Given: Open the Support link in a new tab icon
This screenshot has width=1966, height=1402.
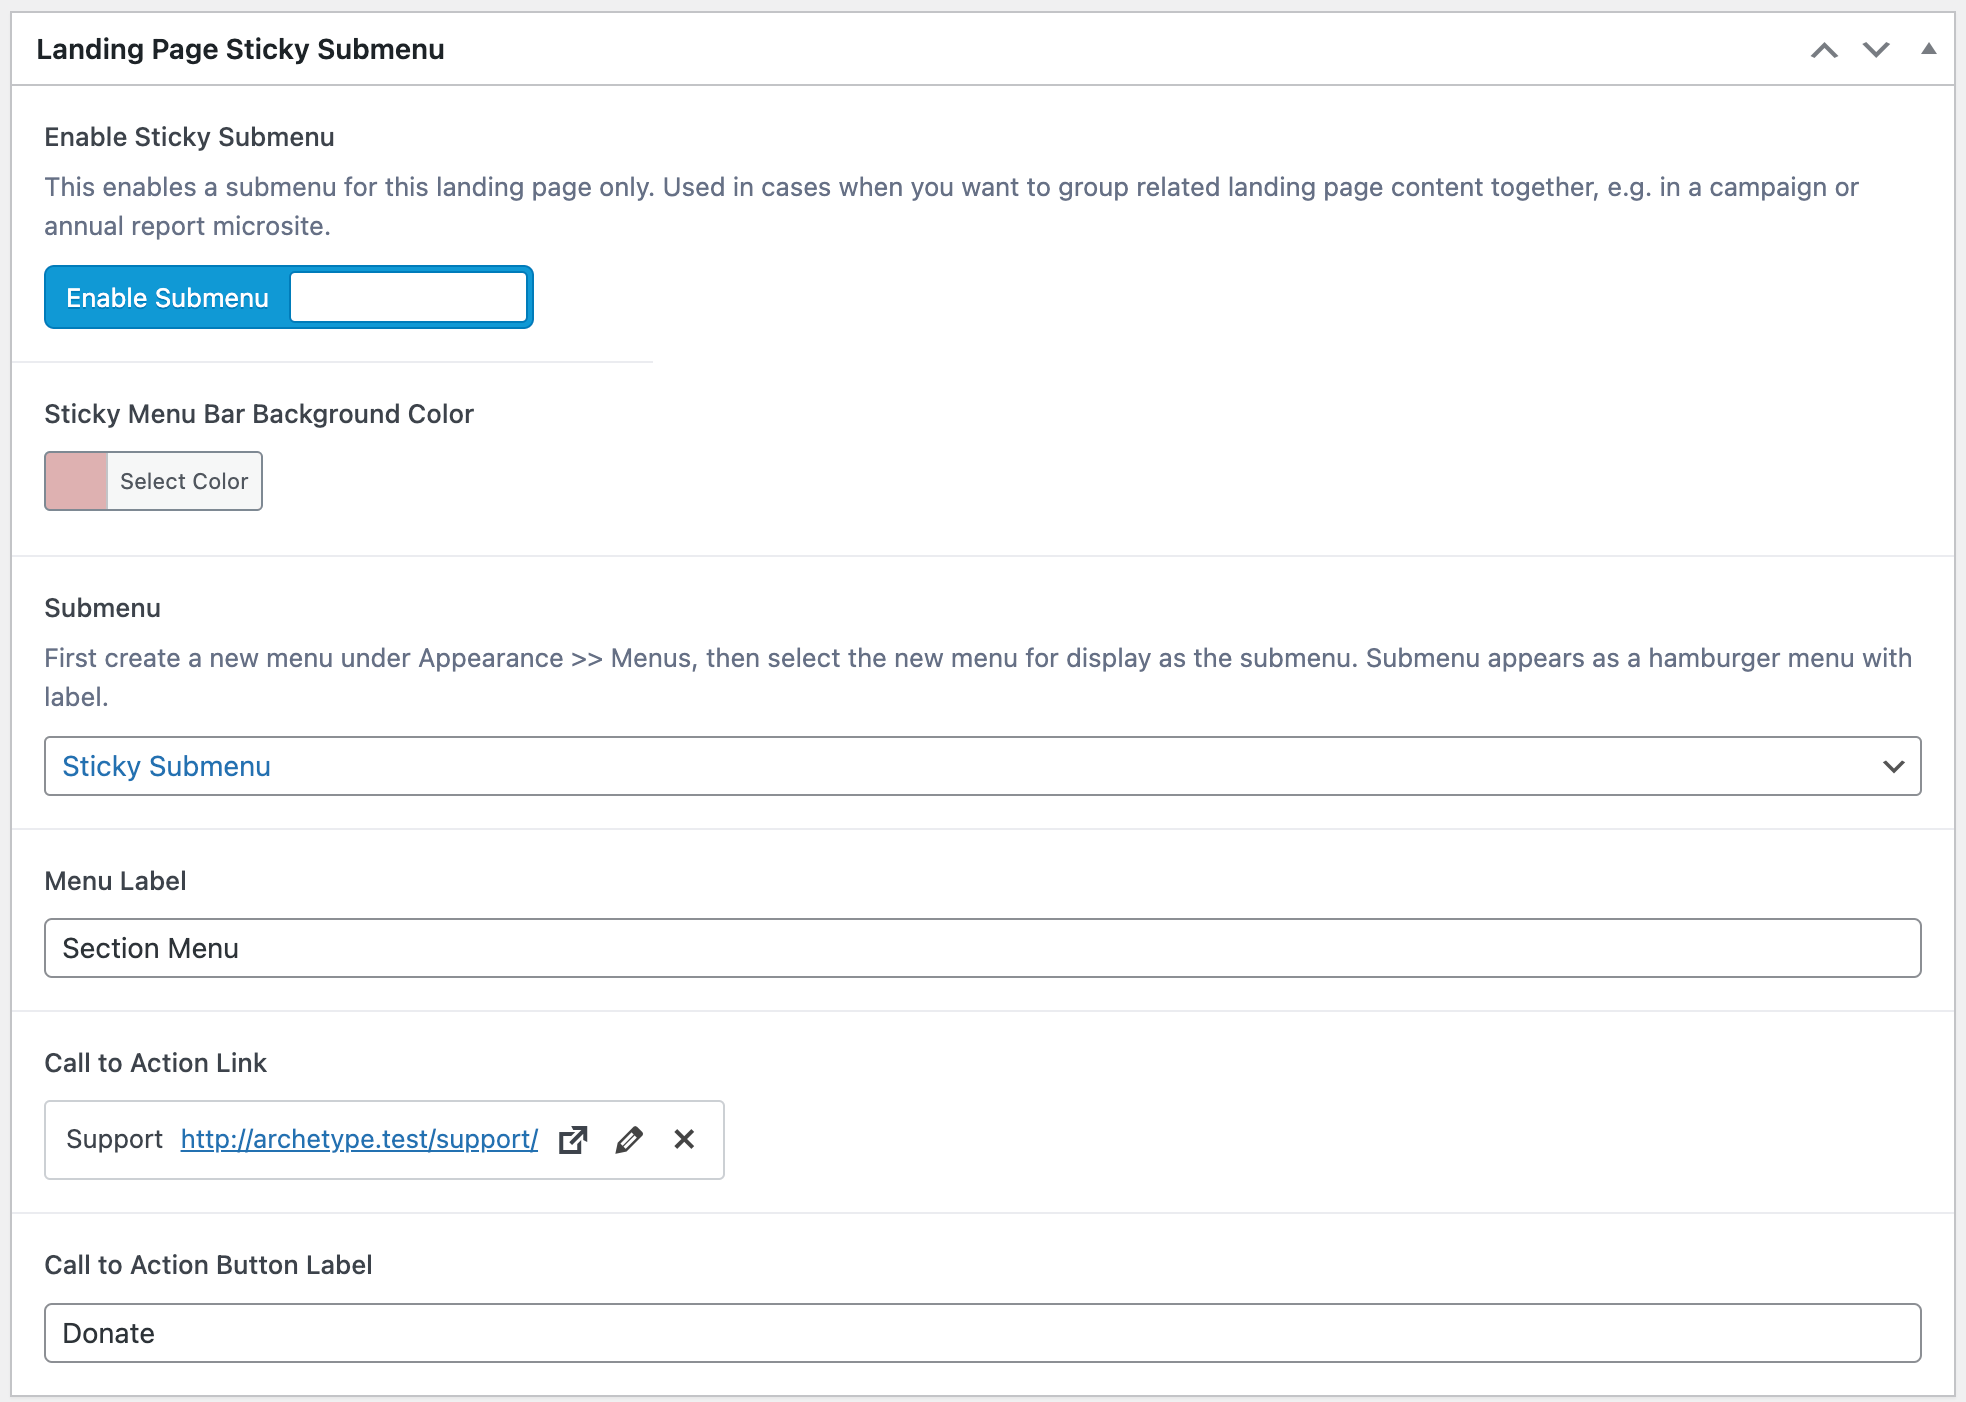Looking at the screenshot, I should click(x=573, y=1139).
